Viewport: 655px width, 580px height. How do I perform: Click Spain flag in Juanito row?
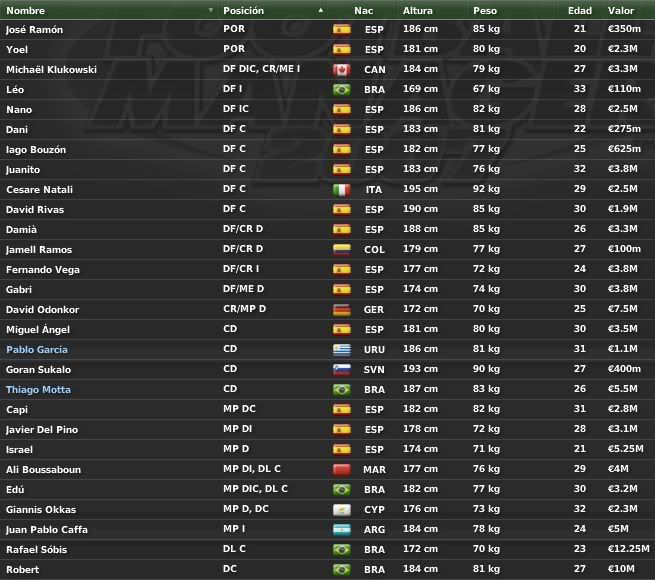[342, 170]
